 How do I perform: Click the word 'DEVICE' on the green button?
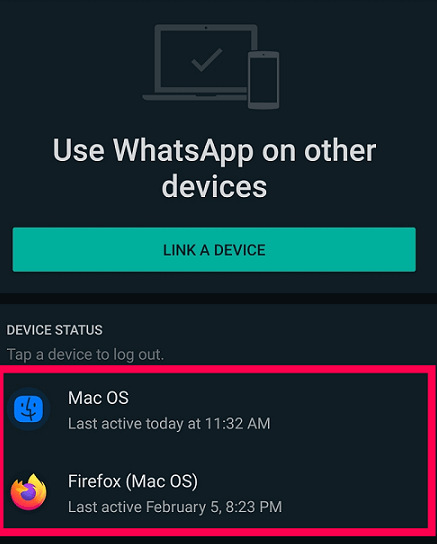pos(240,250)
